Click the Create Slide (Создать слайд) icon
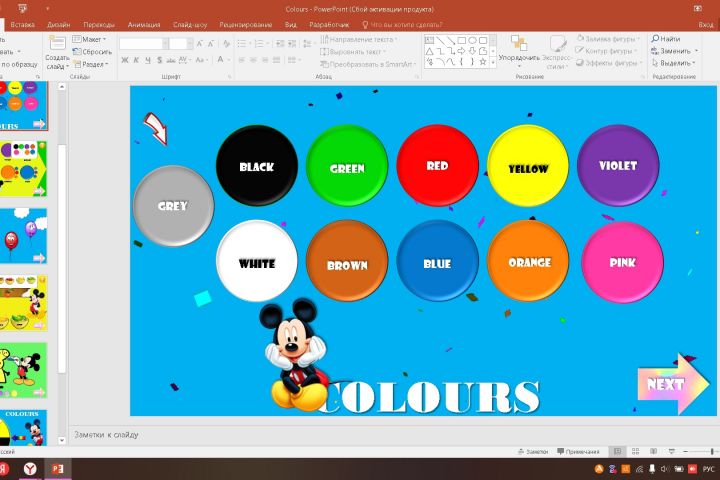Viewport: 720px width, 480px height. point(57,44)
